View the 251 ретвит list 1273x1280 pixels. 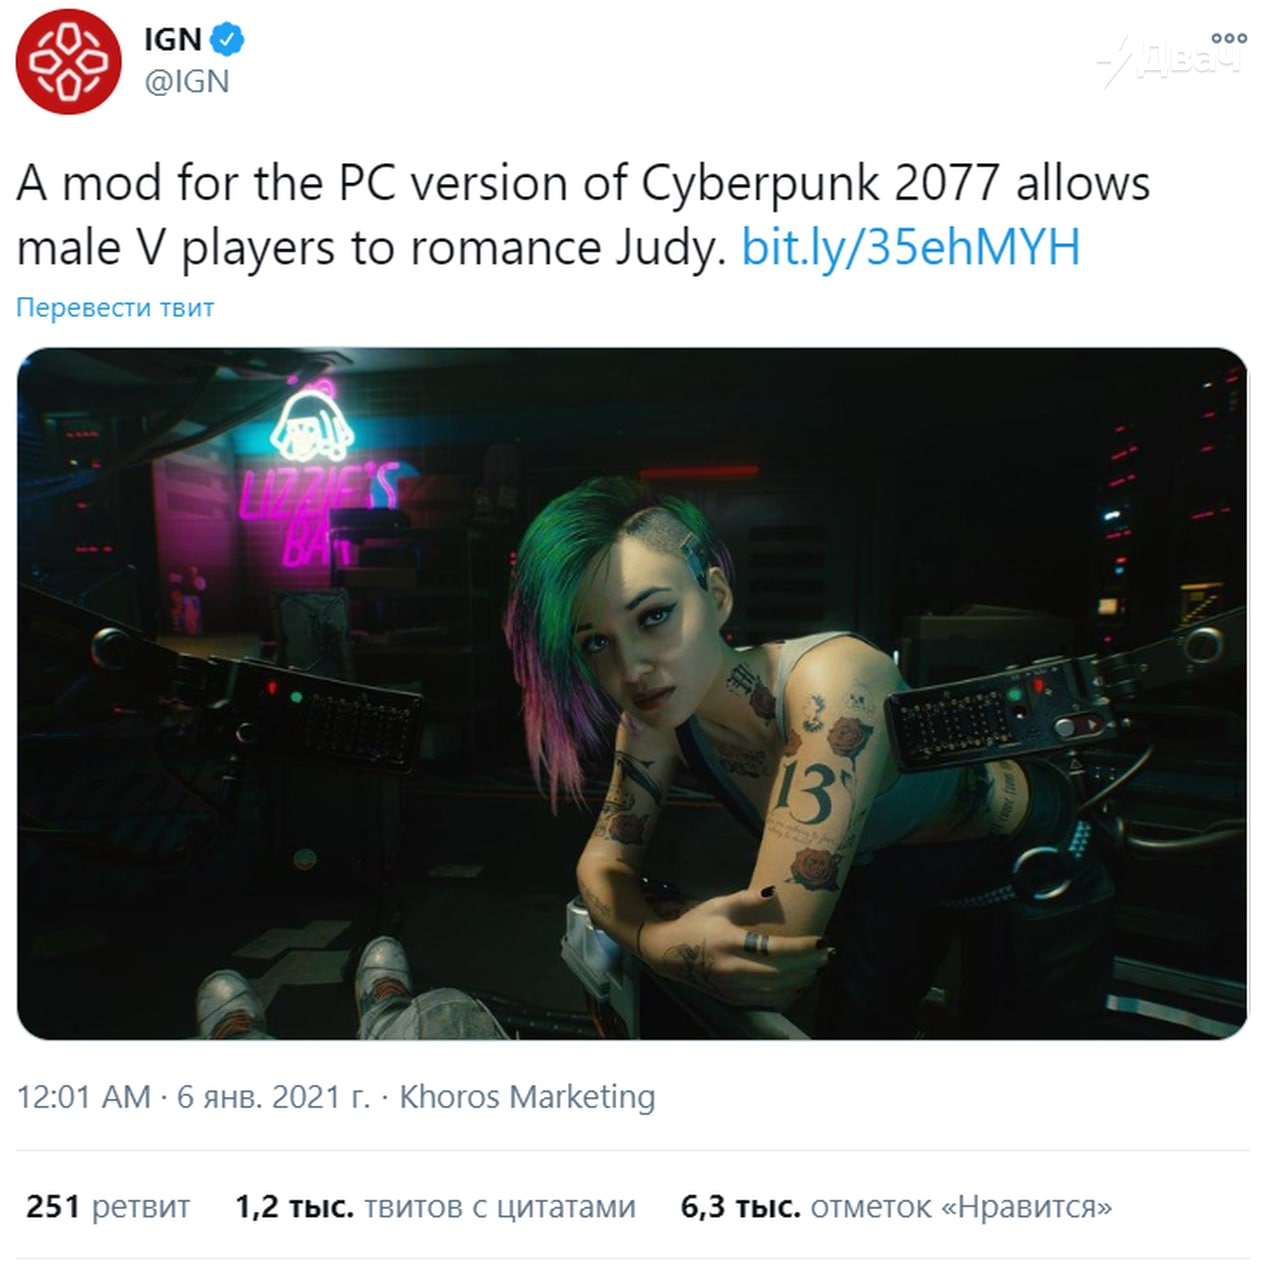108,1207
